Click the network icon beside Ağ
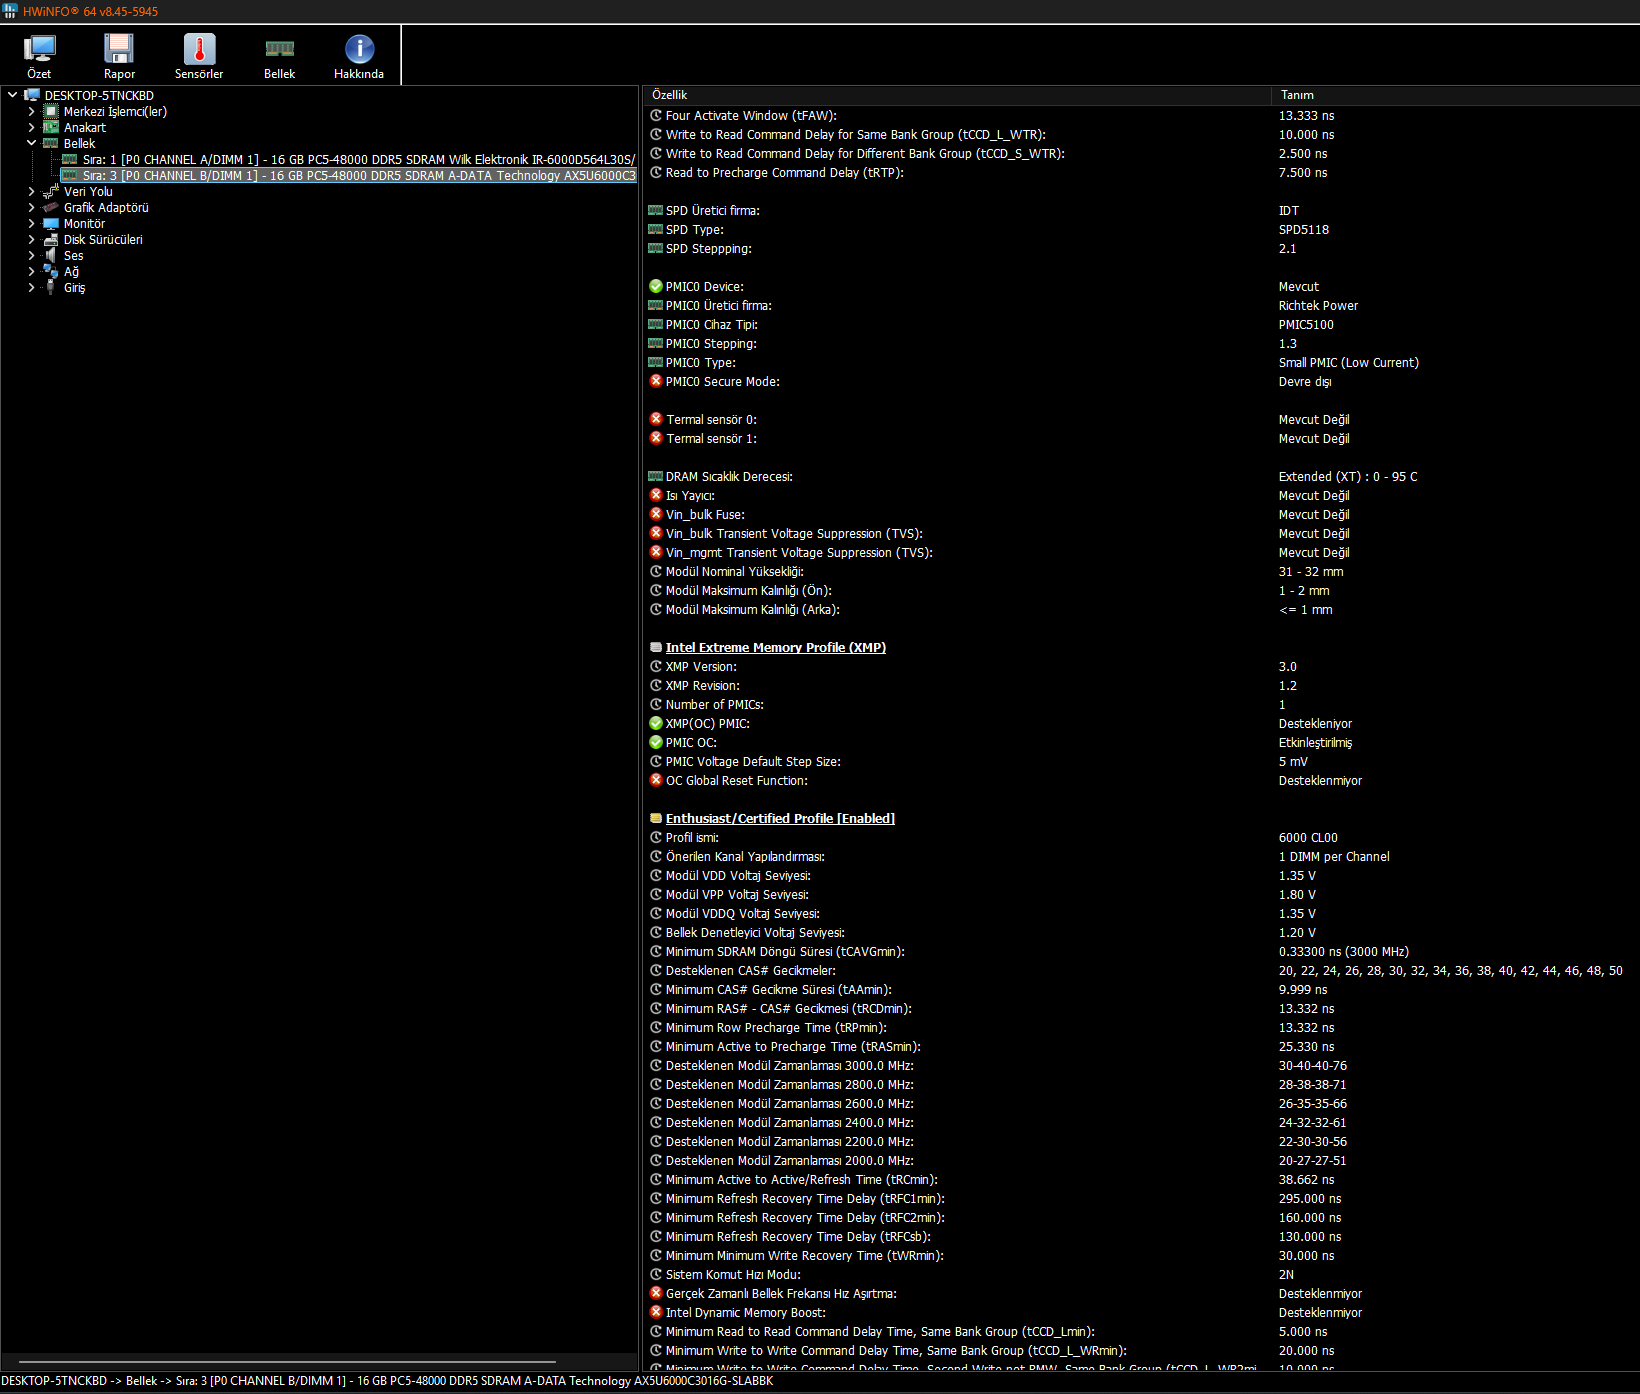The width and height of the screenshot is (1640, 1394). click(51, 271)
